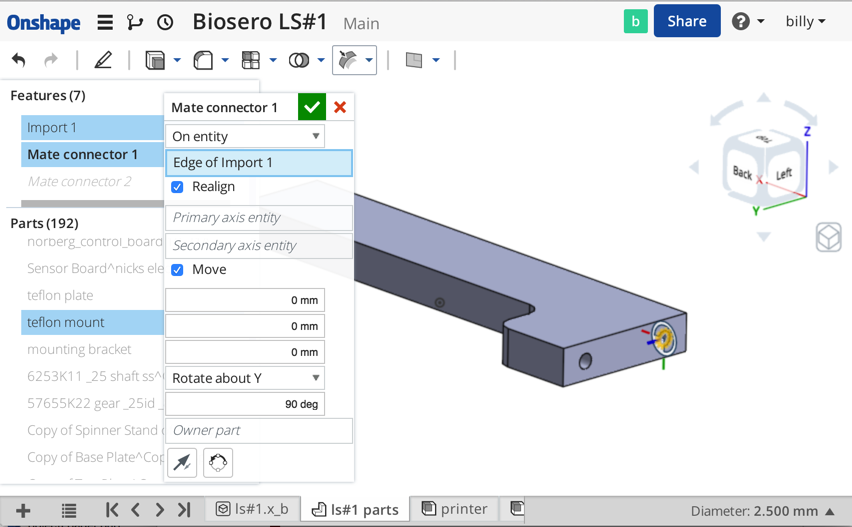Viewport: 852px width, 527px height.
Task: Switch to the ls#1 parts tab
Action: pos(355,510)
